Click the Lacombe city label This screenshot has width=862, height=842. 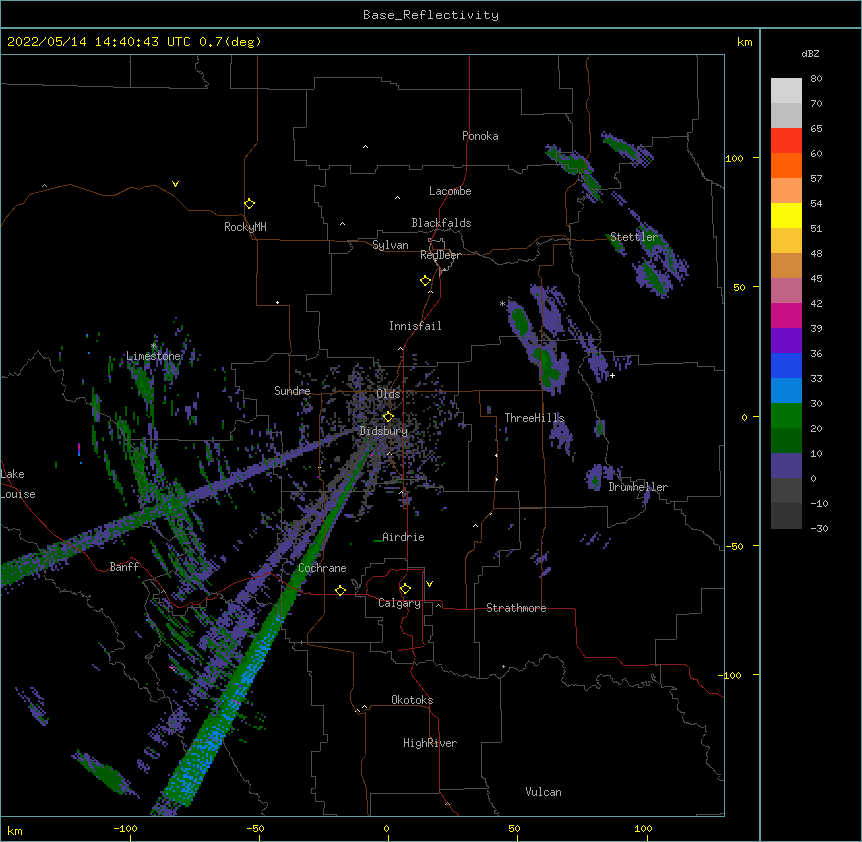450,191
